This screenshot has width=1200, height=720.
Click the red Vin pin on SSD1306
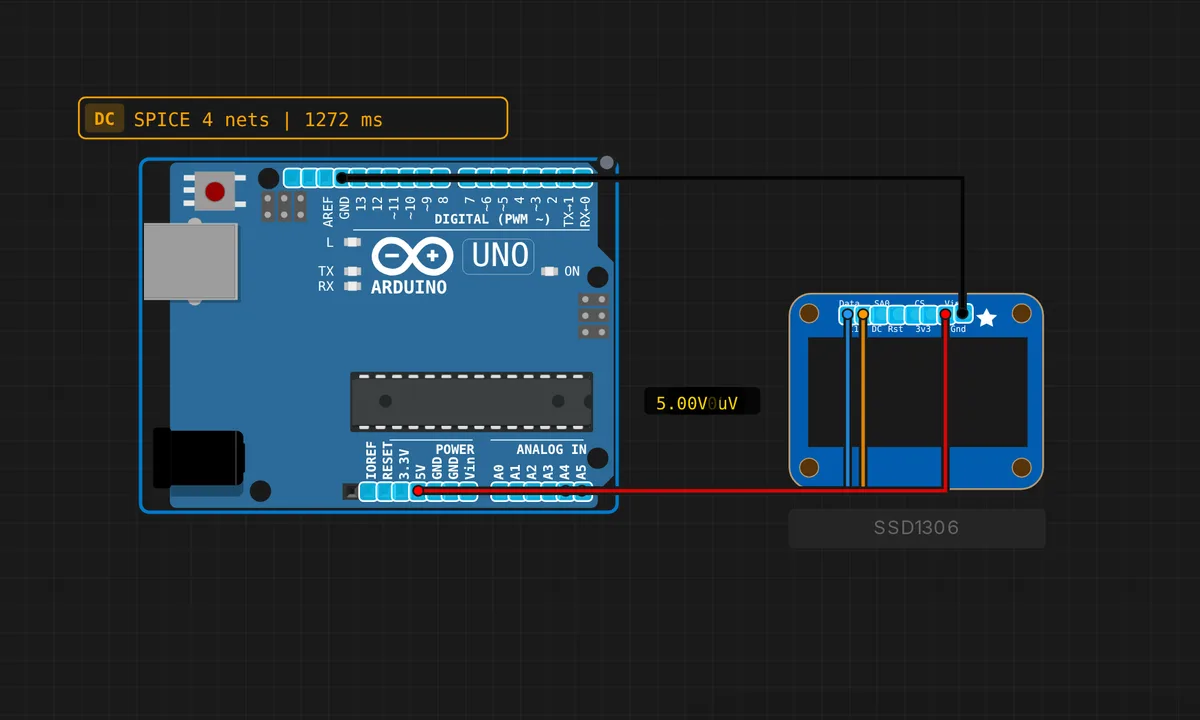[945, 315]
